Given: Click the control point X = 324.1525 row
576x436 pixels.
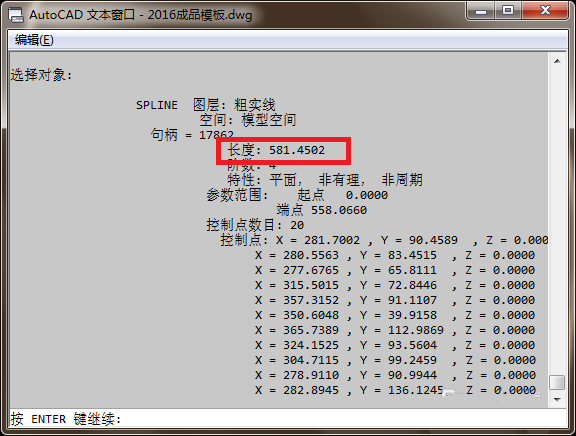Looking at the screenshot, I should point(395,345).
